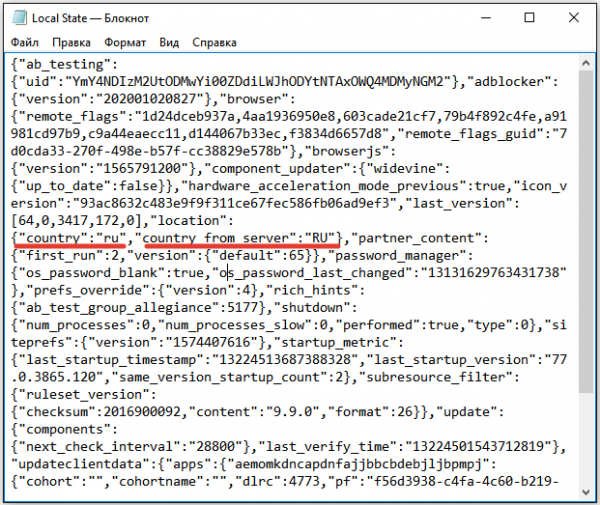The height and width of the screenshot is (505, 600).
Task: Click the text "ab_testing"
Action: click(x=65, y=64)
